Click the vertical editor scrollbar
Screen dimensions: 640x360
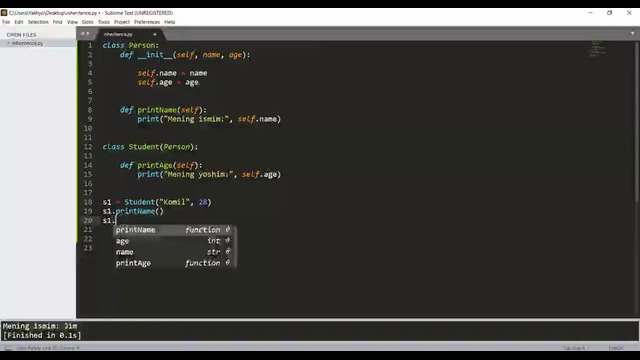[x=637, y=122]
